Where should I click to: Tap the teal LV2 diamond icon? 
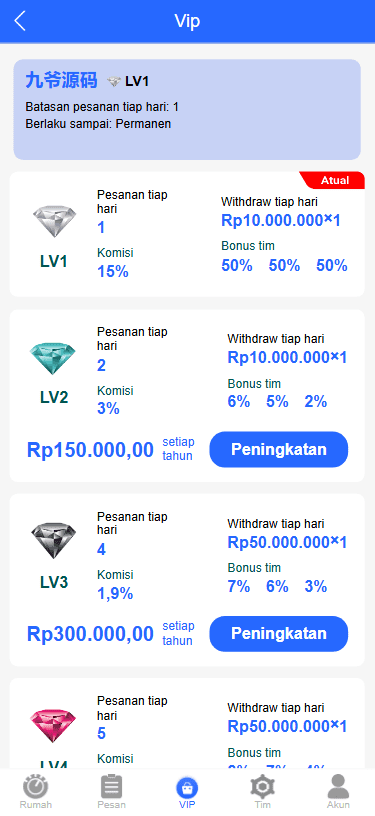pos(53,359)
